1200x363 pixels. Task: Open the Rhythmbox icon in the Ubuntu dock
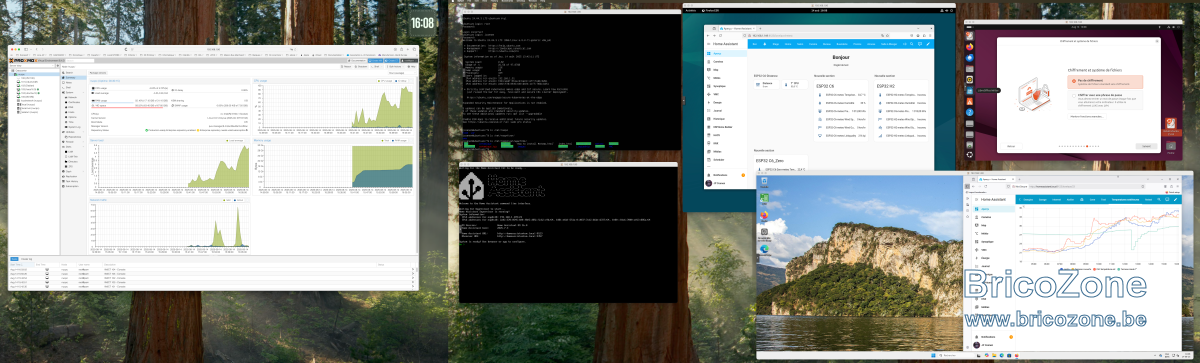click(x=969, y=79)
